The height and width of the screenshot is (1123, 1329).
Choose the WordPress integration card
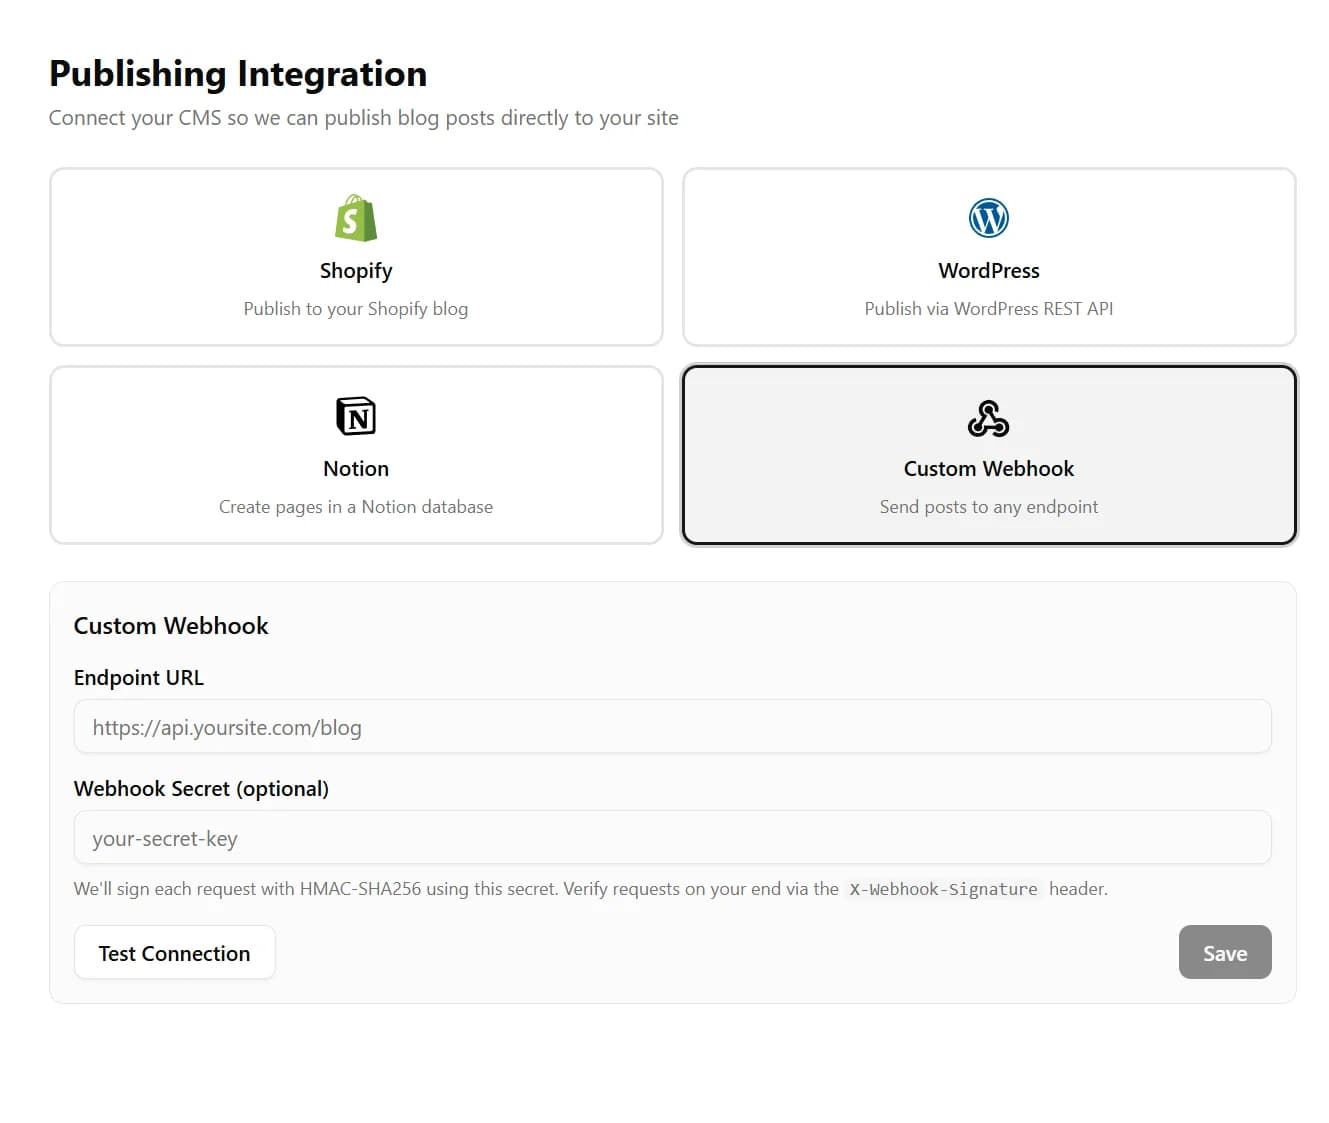[x=988, y=256]
